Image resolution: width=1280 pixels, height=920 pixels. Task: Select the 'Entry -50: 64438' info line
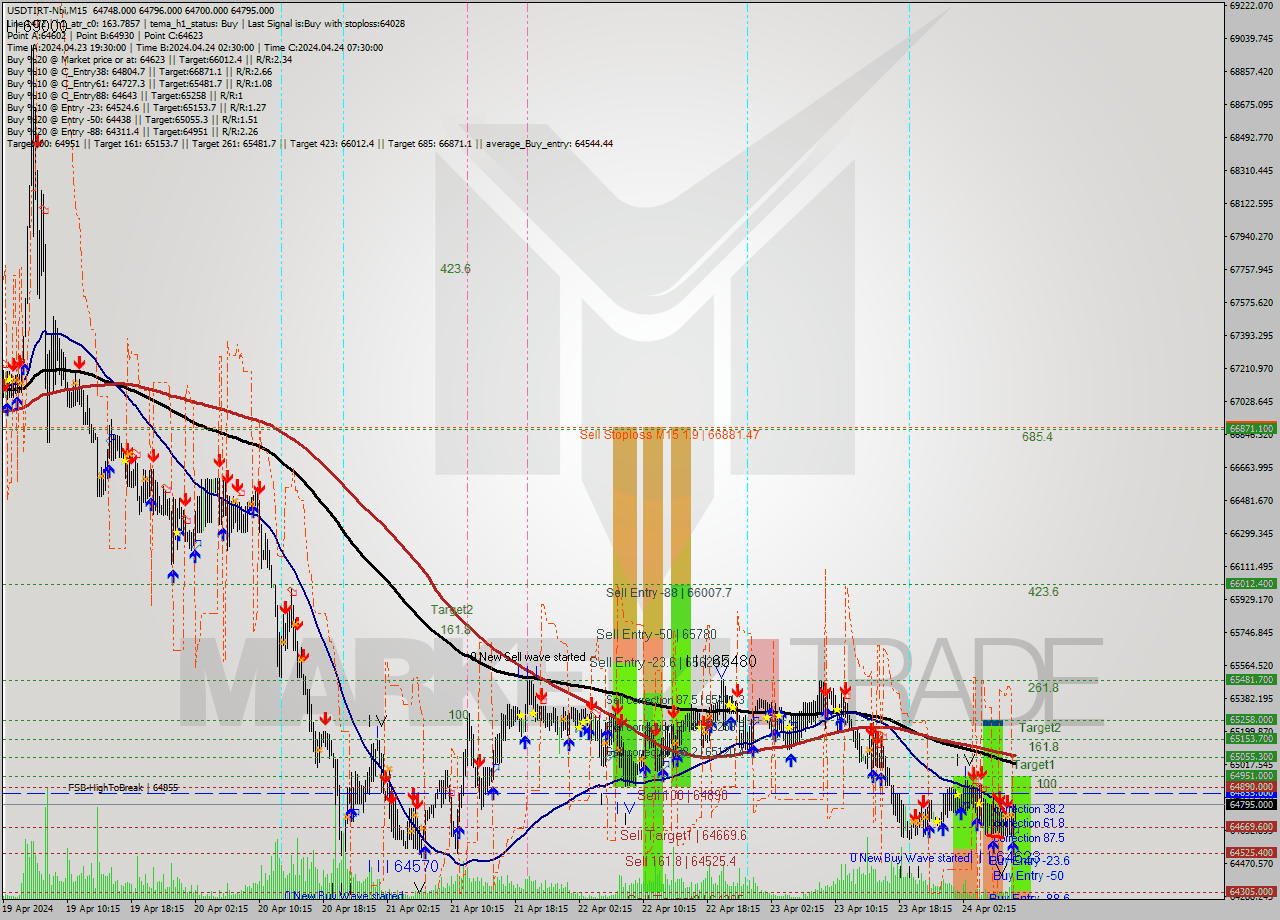coord(130,119)
